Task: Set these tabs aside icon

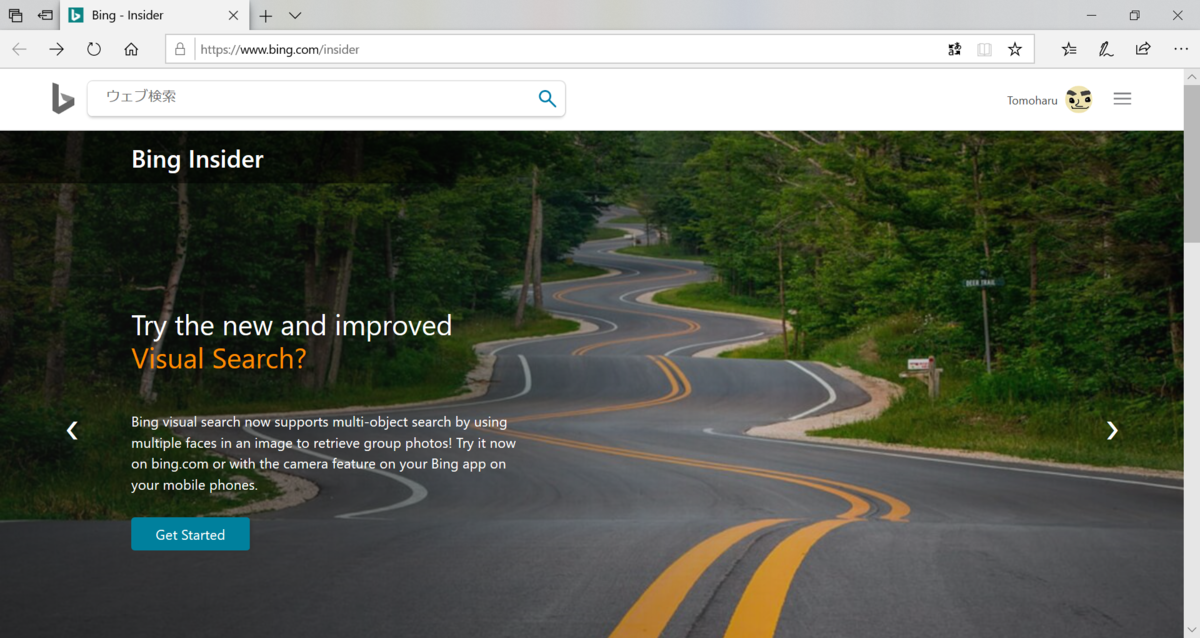Action: pos(45,16)
